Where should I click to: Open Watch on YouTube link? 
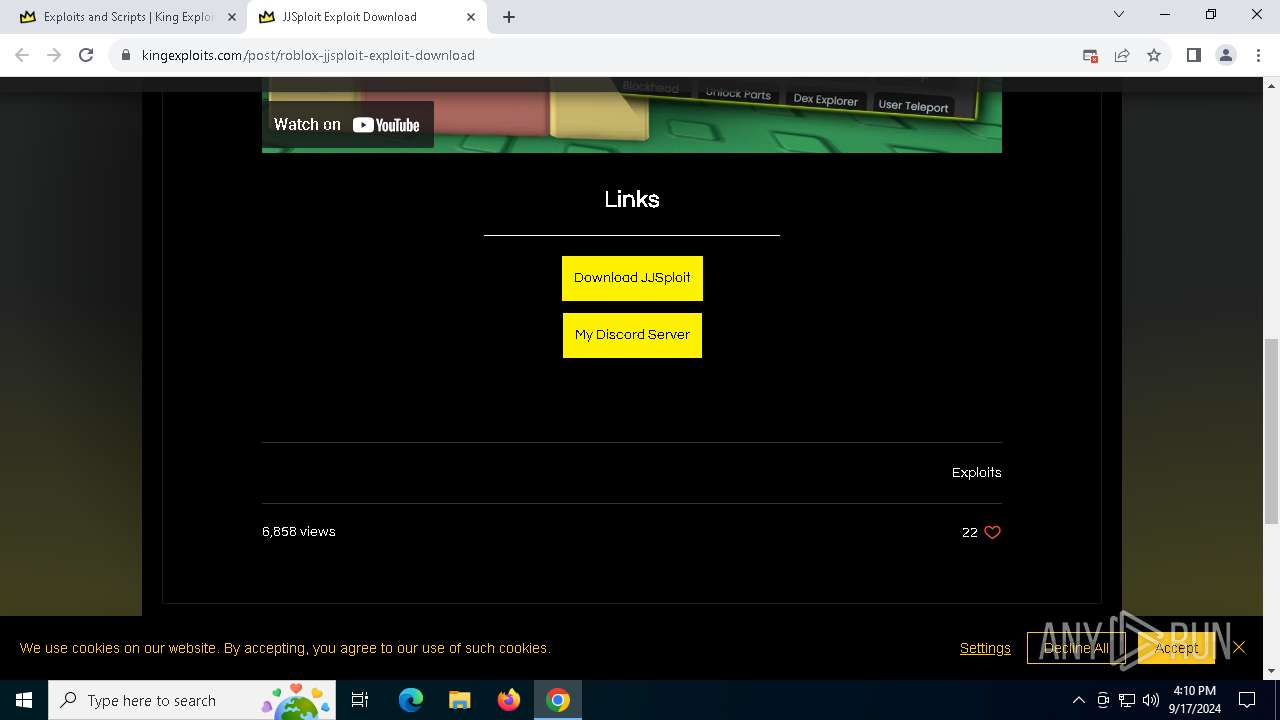pyautogui.click(x=347, y=125)
